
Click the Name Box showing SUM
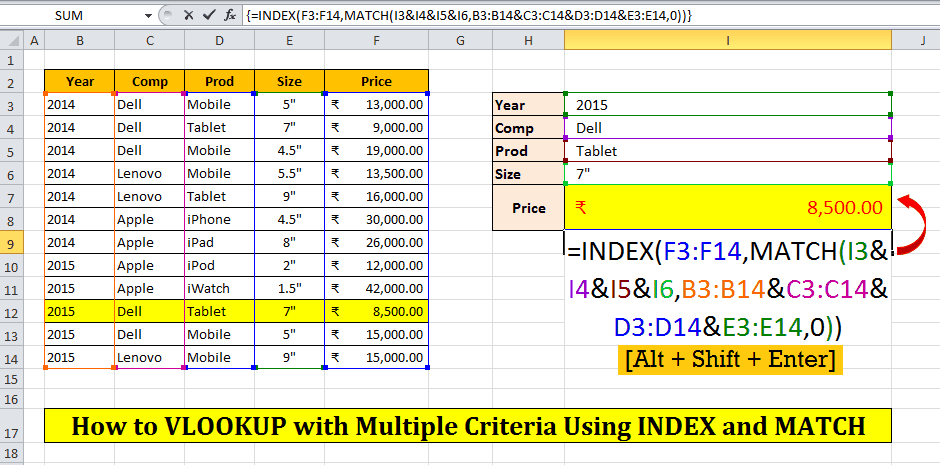[71, 16]
